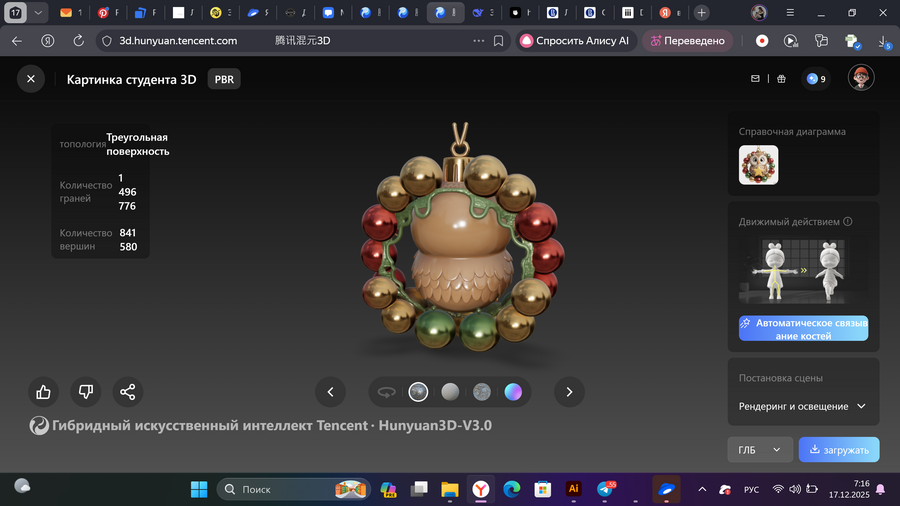Screen dimensions: 900x506
Task: Open the share model icon
Action: [127, 392]
